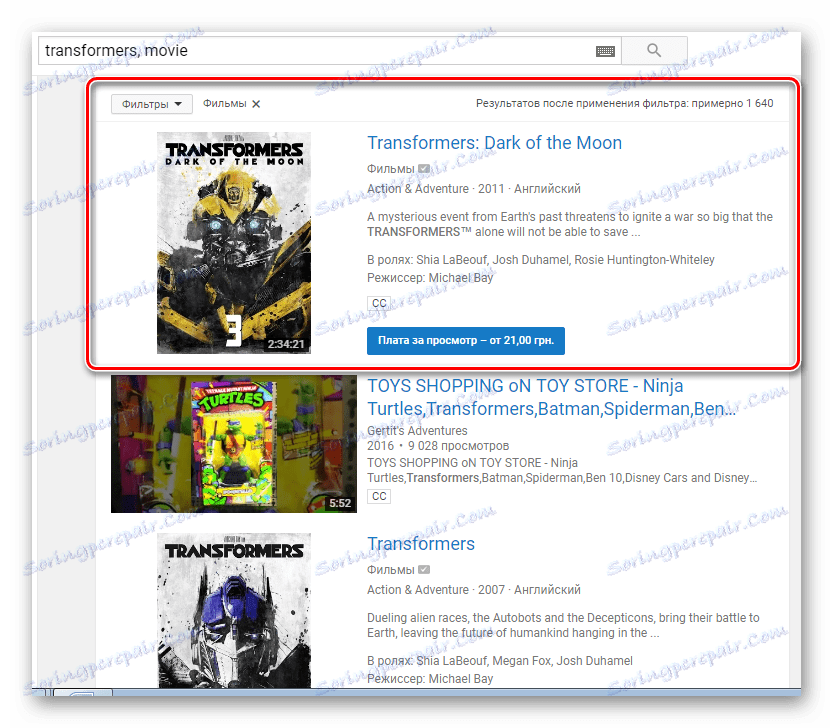833x728 pixels.
Task: Remove the Фильмы filter with X
Action: [x=256, y=104]
